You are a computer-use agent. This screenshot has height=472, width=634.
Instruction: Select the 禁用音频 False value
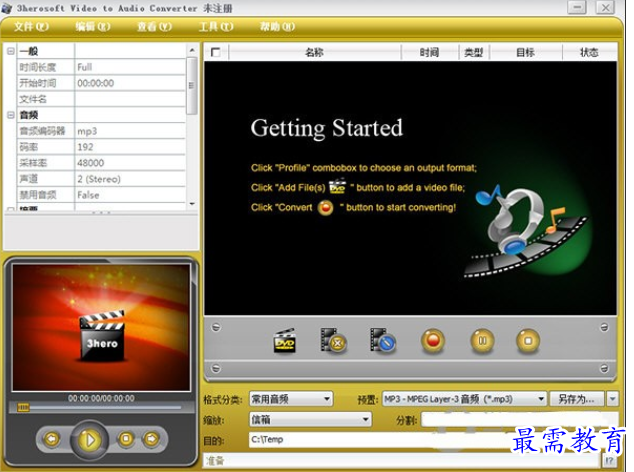pos(130,195)
